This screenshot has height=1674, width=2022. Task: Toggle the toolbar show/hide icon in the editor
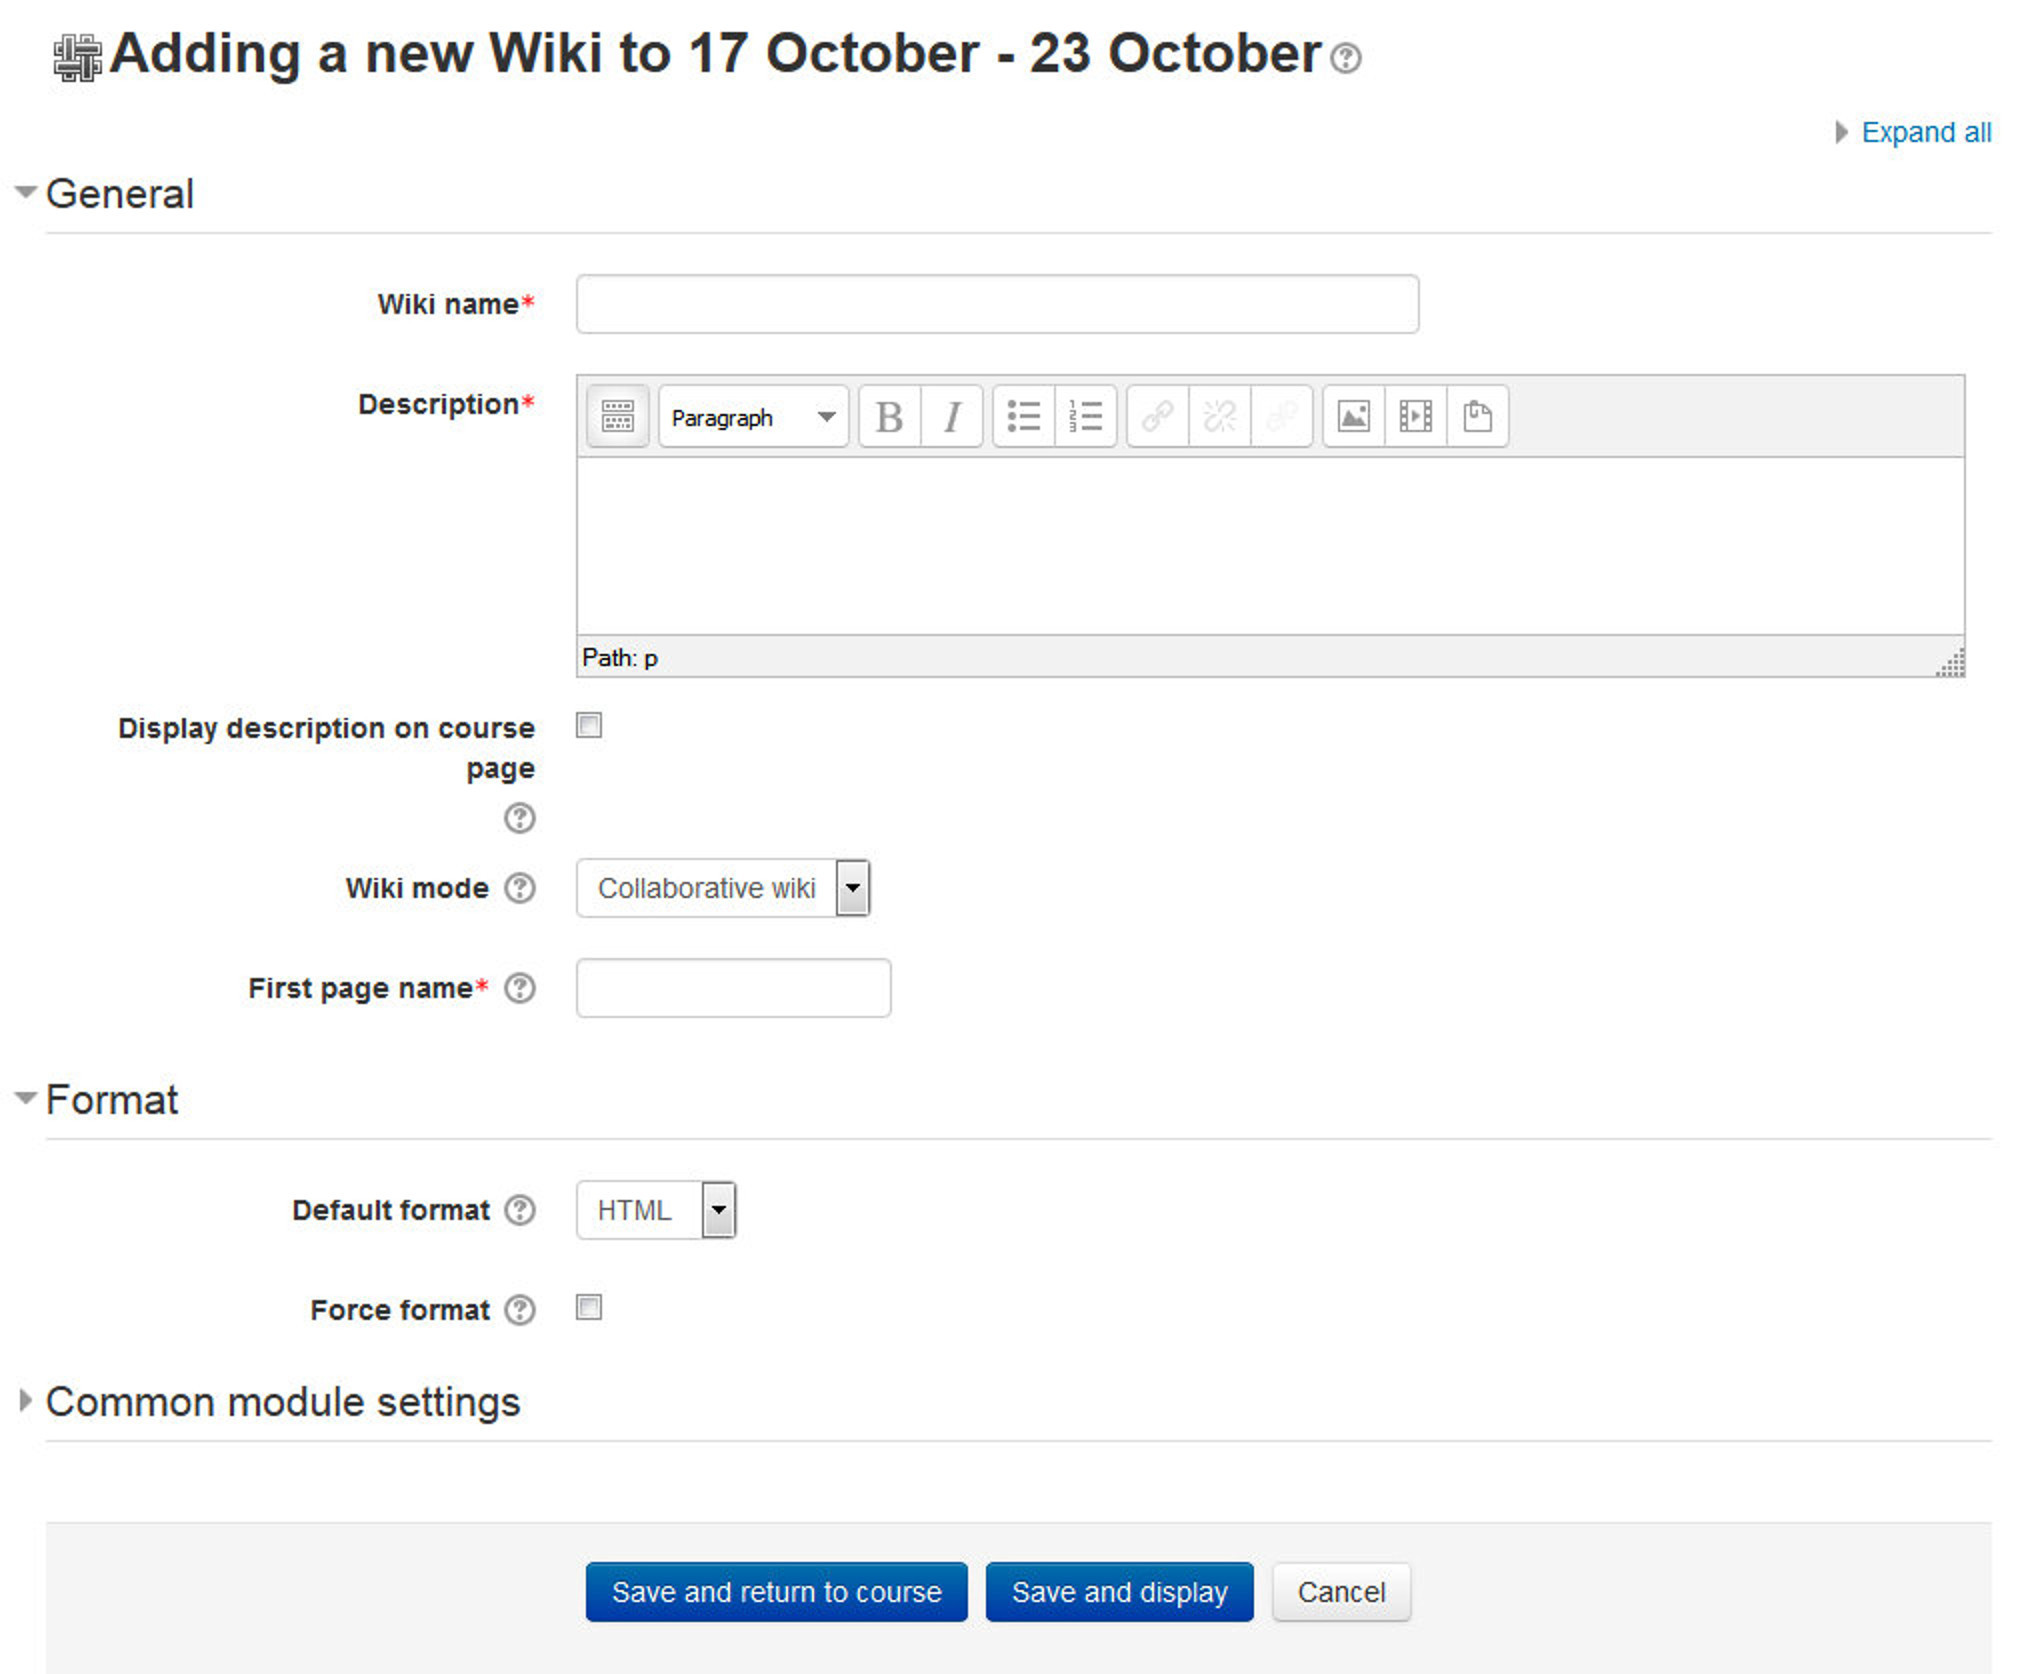[x=616, y=417]
